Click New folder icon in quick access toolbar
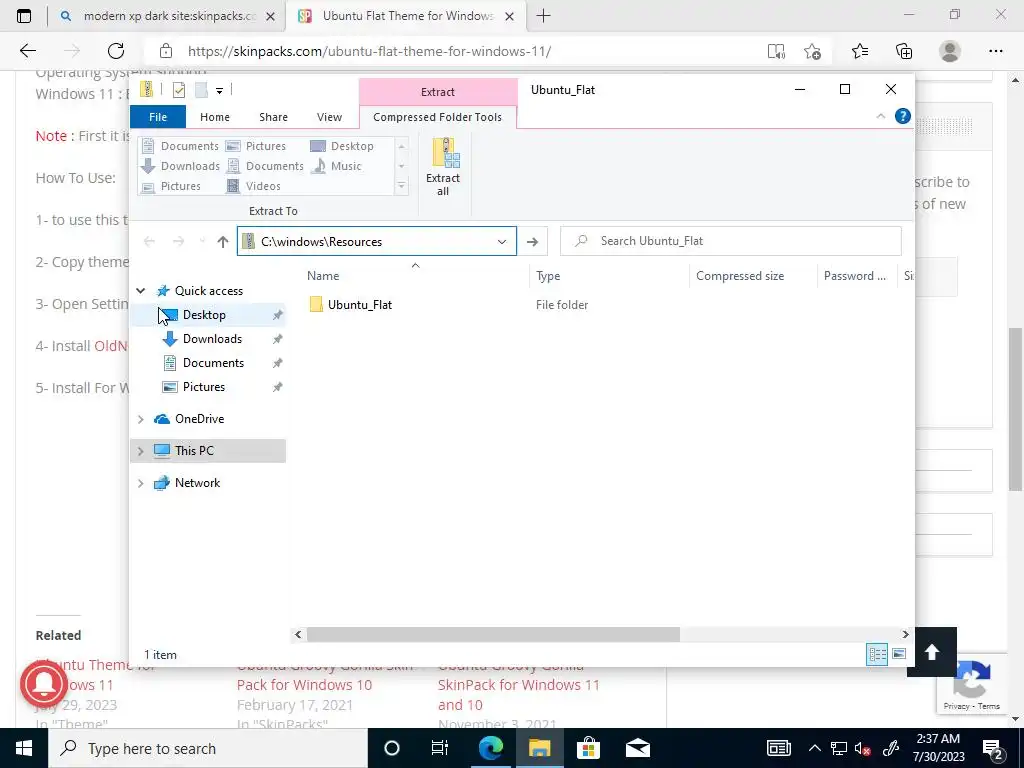Screen dimensions: 1024x768 [201, 90]
